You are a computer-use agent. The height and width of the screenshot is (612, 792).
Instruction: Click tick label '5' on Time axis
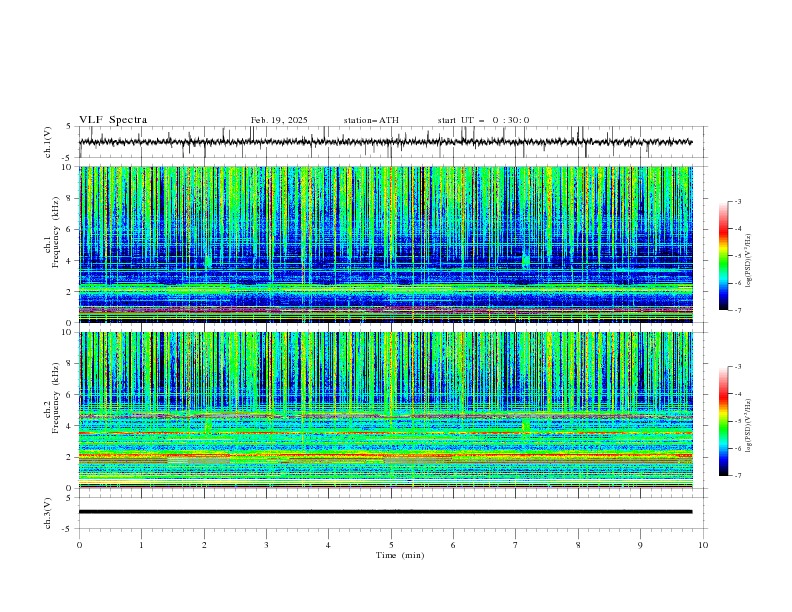click(x=391, y=545)
